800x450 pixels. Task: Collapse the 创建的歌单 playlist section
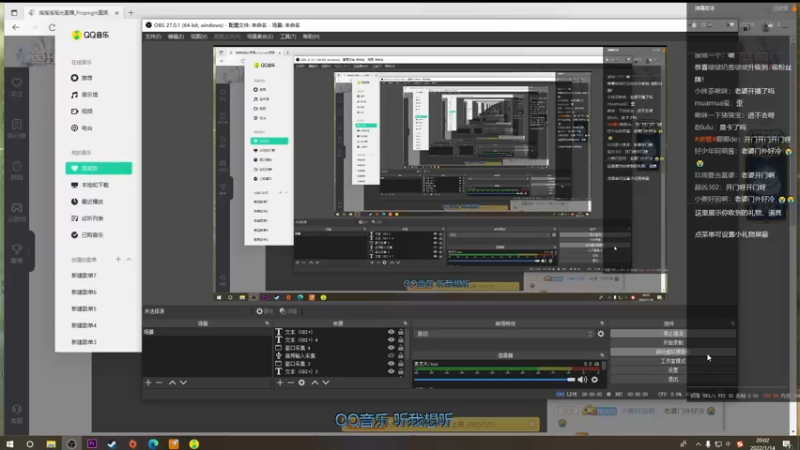pyautogui.click(x=129, y=259)
